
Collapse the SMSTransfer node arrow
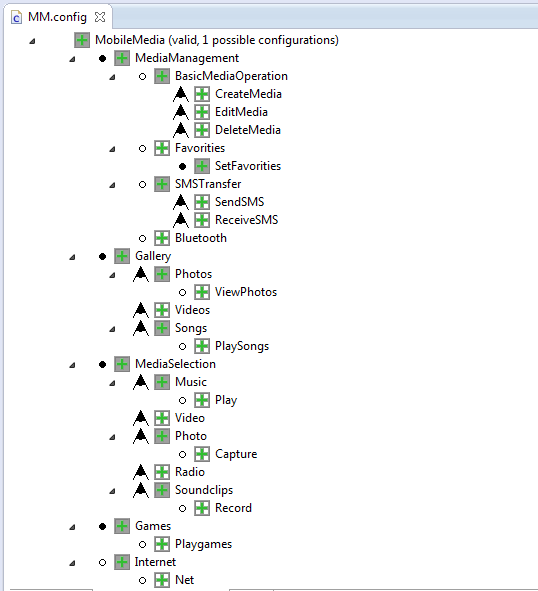(x=112, y=185)
